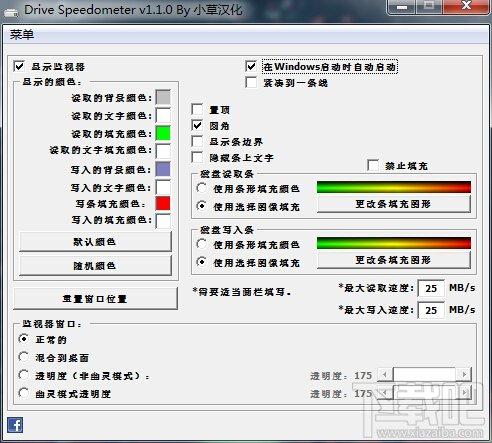Select 使用选择图像填充 under 磁盘读取条
492x443 pixels.
(202, 206)
